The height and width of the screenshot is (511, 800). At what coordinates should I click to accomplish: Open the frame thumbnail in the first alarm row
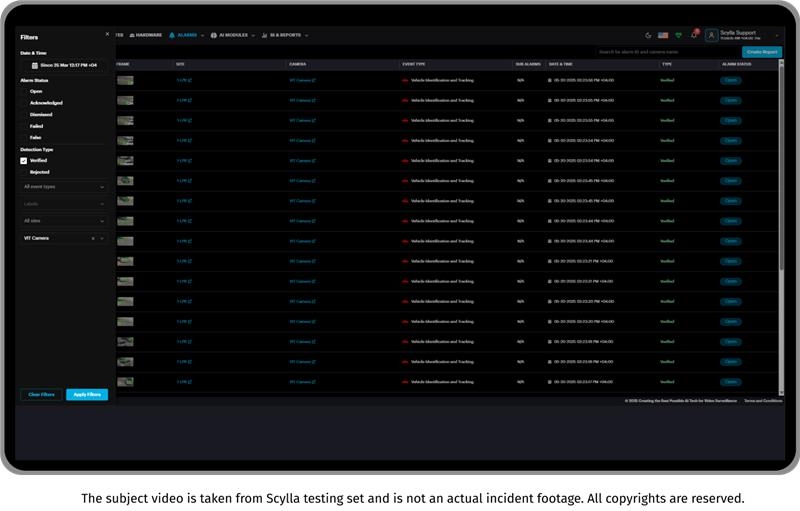click(x=126, y=81)
